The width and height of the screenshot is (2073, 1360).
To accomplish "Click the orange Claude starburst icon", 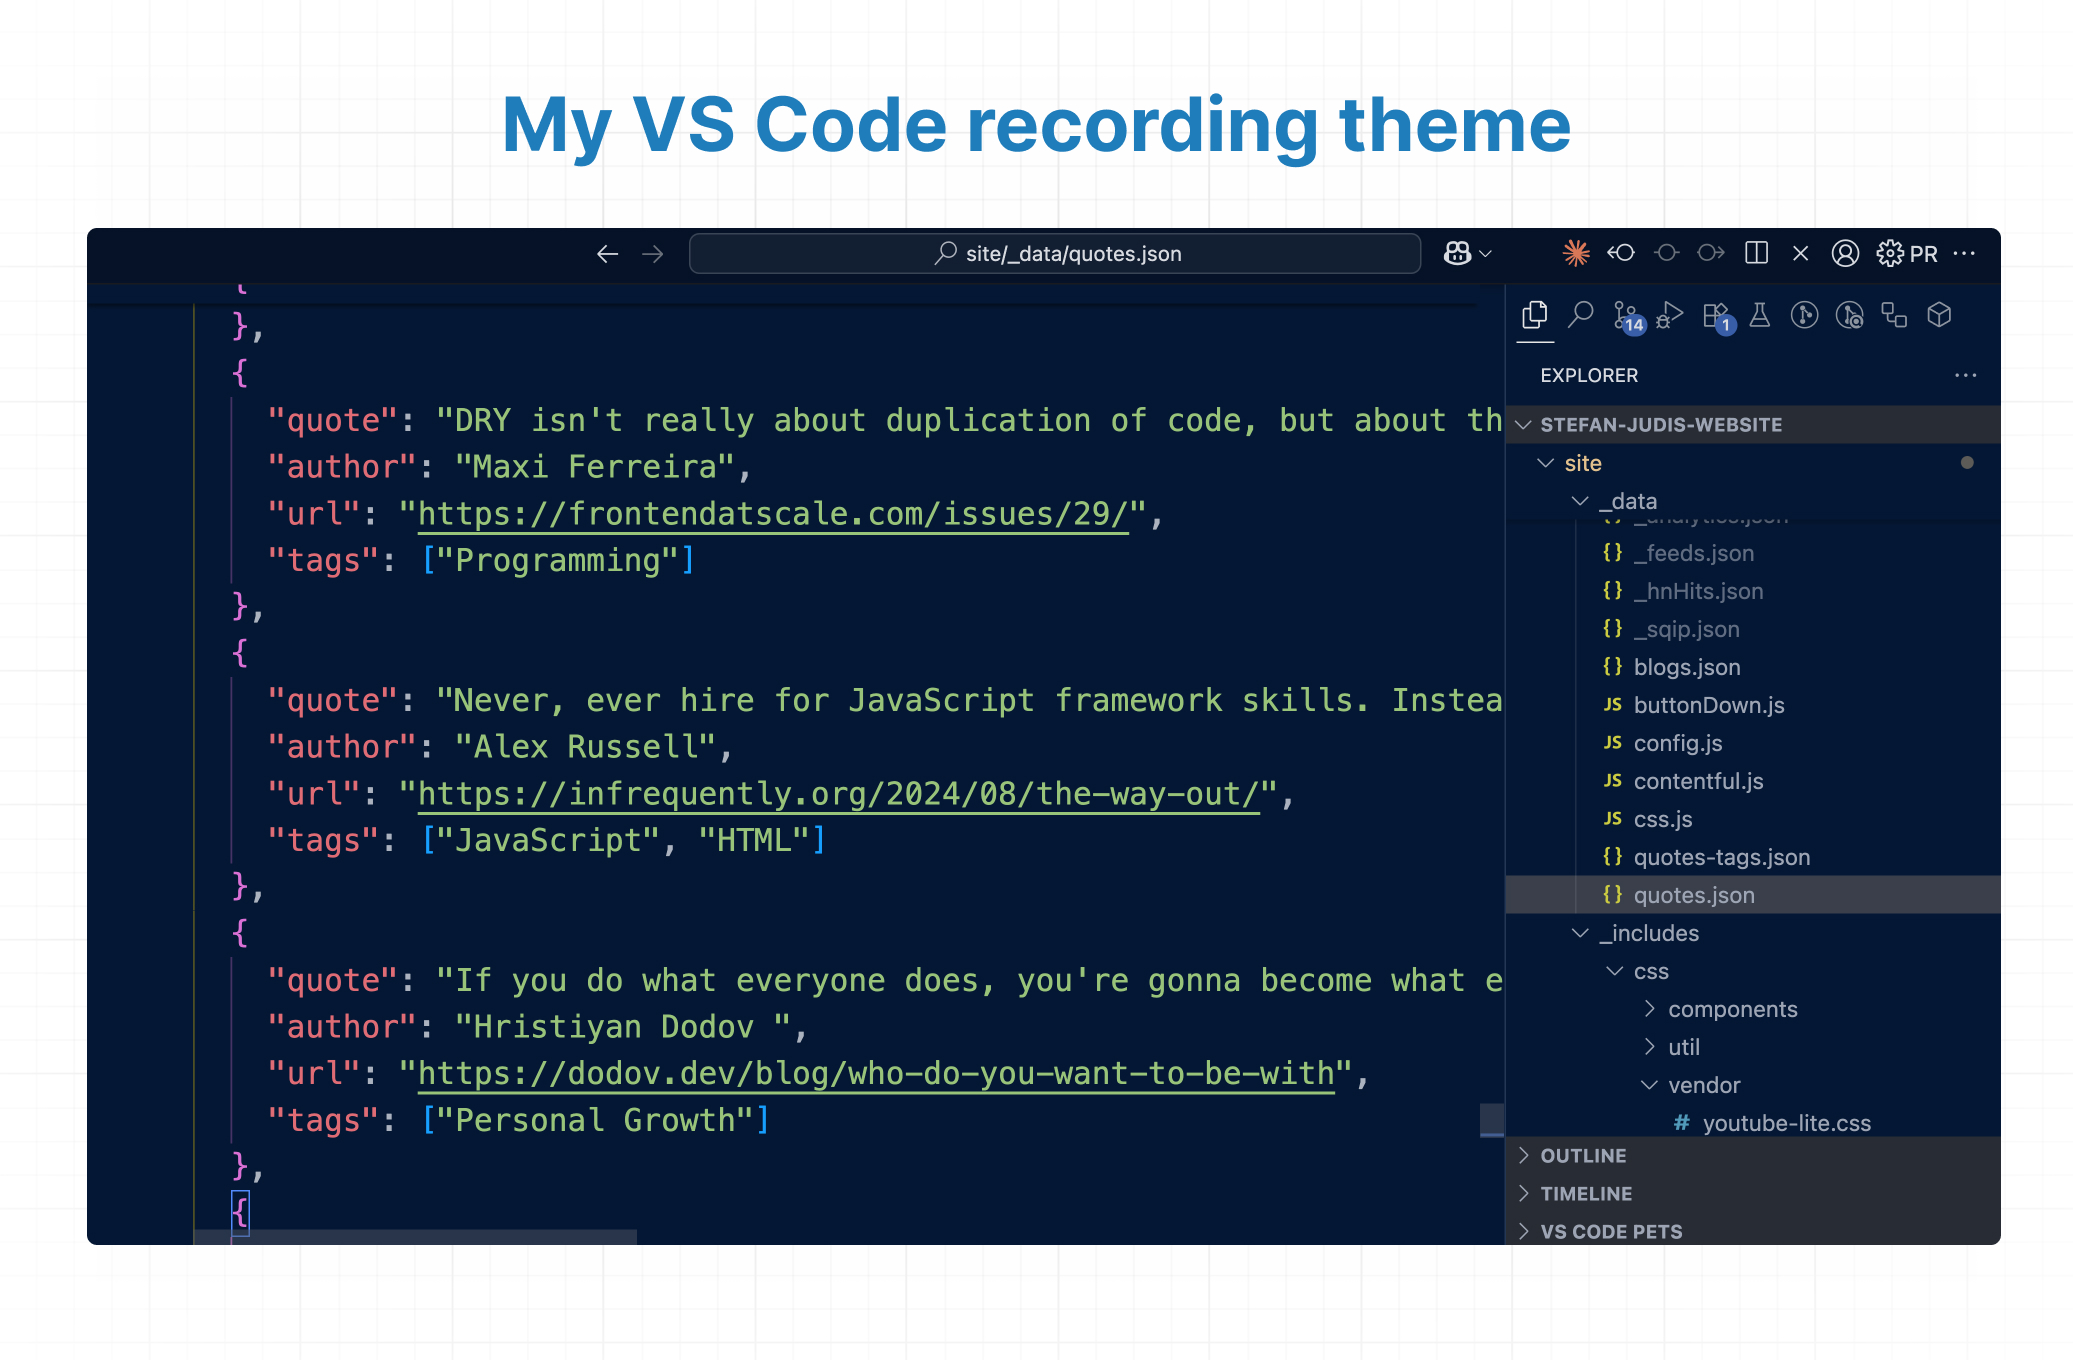I will (x=1576, y=254).
